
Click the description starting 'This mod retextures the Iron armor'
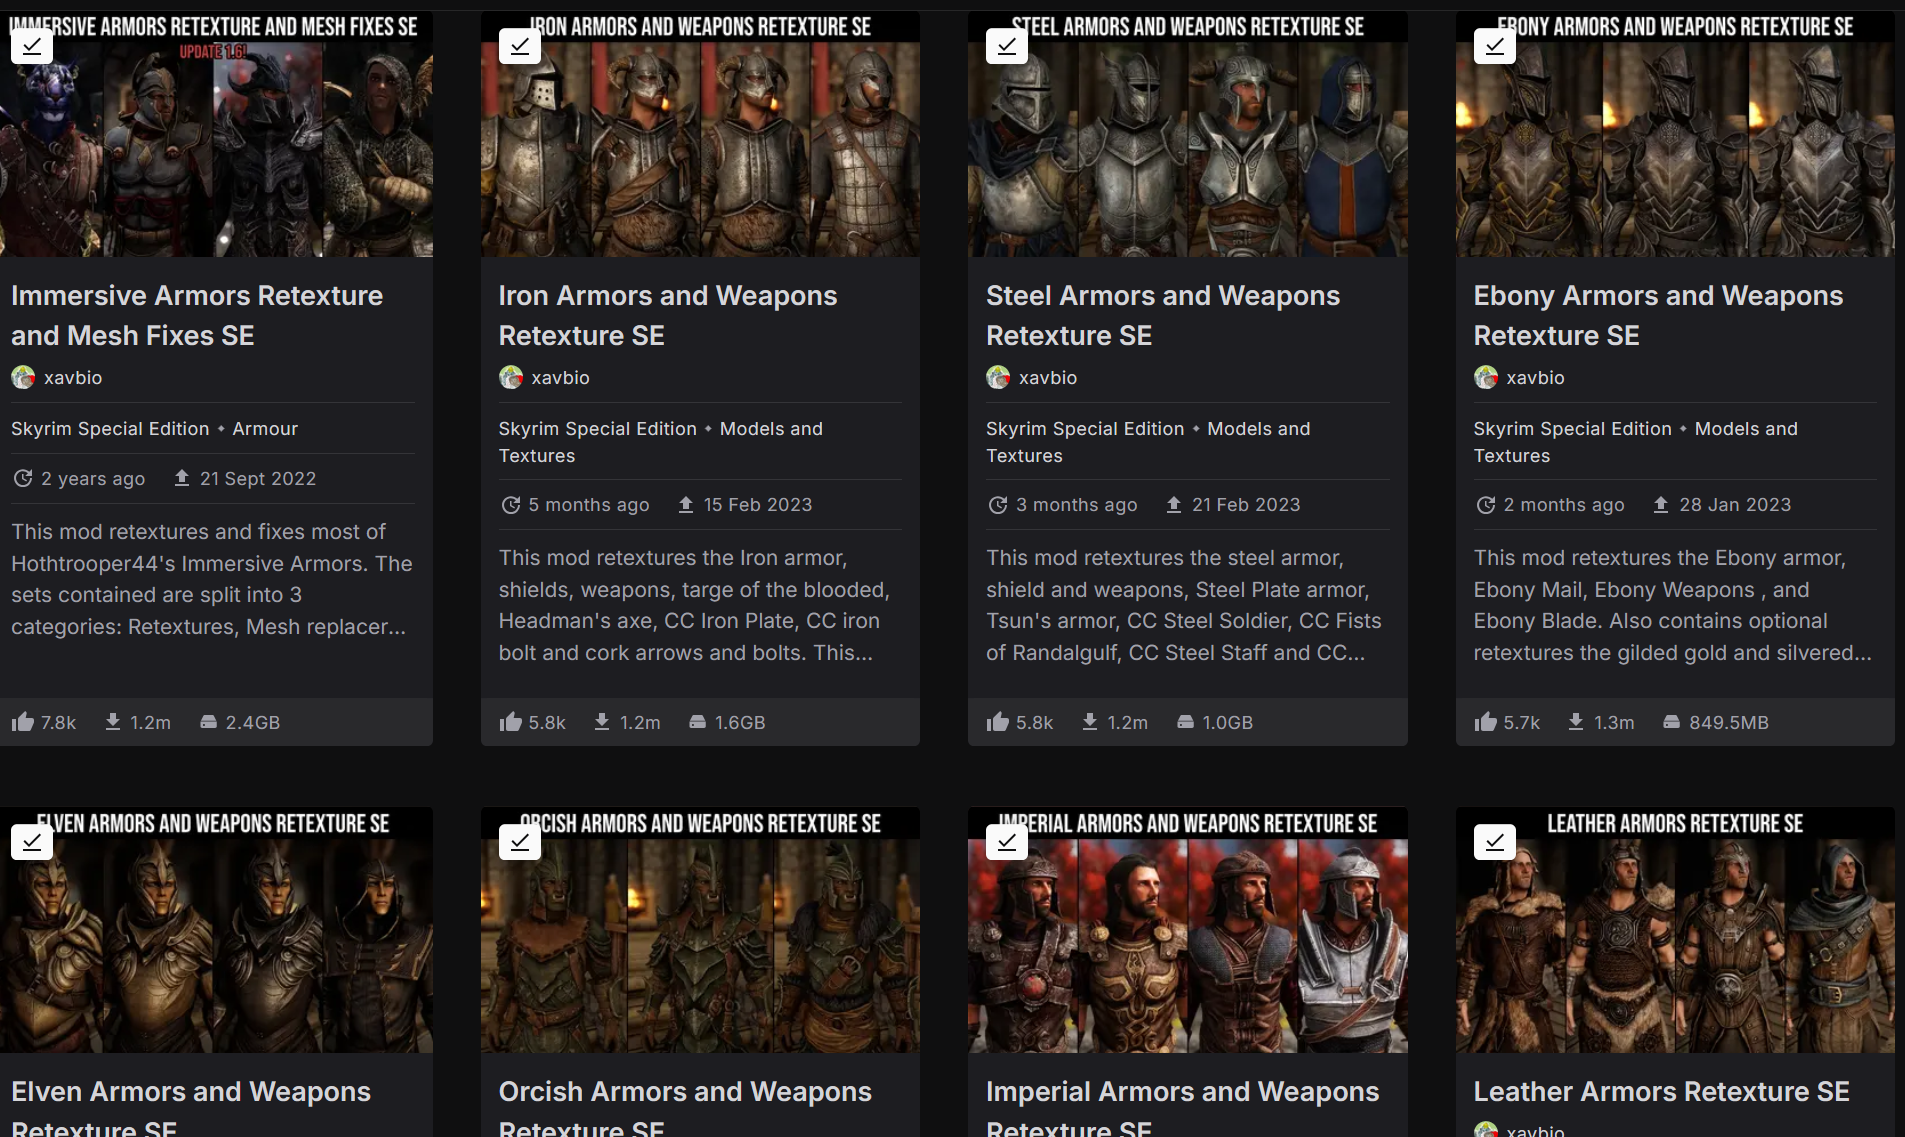(695, 605)
